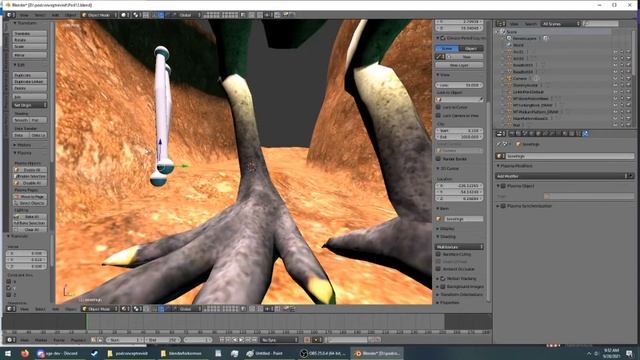
Task: Collapse the Transform panel in the tool shelf
Action: click(24, 23)
